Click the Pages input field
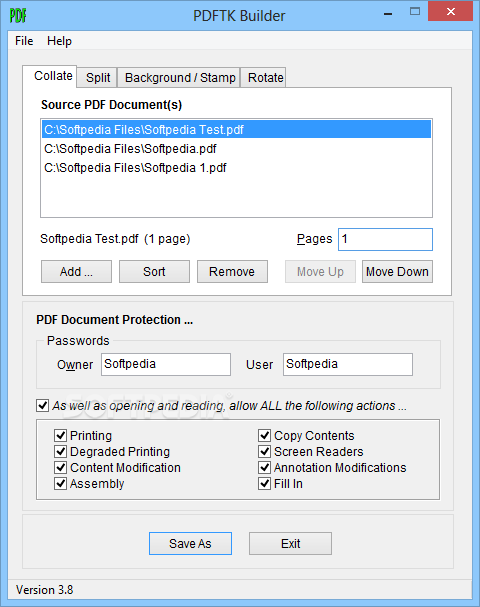 [385, 239]
